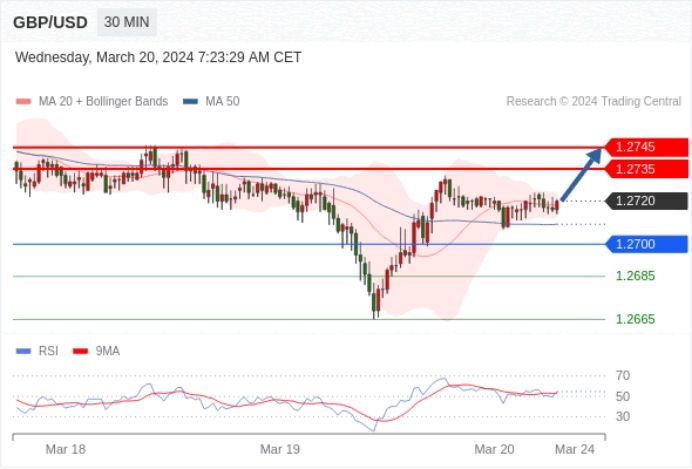Viewport: 692px width, 469px height.
Task: Select the 30 MIN timeframe badge
Action: tap(127, 22)
